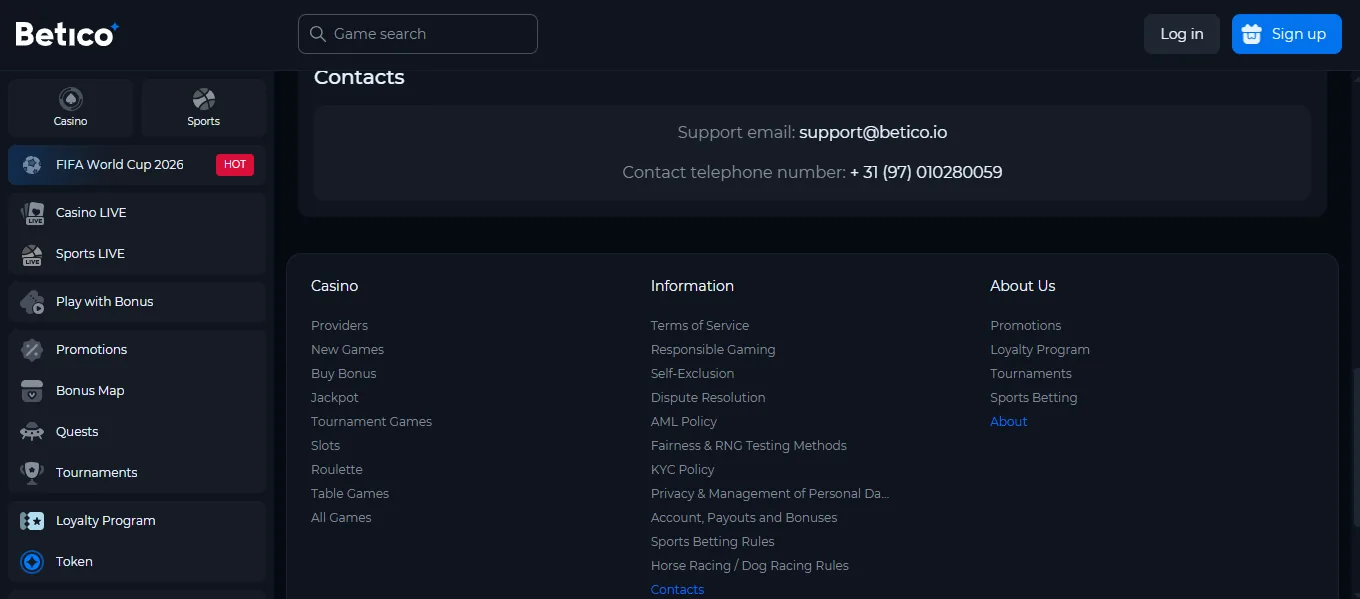The image size is (1360, 599).
Task: Click the Casino LIVE cards icon
Action: point(32,213)
